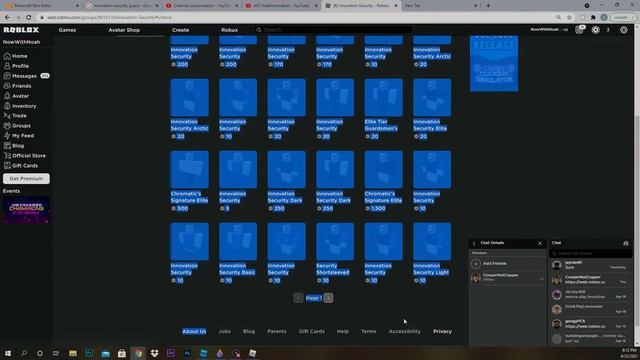
Task: Open the Accessibility footer link
Action: point(404,331)
